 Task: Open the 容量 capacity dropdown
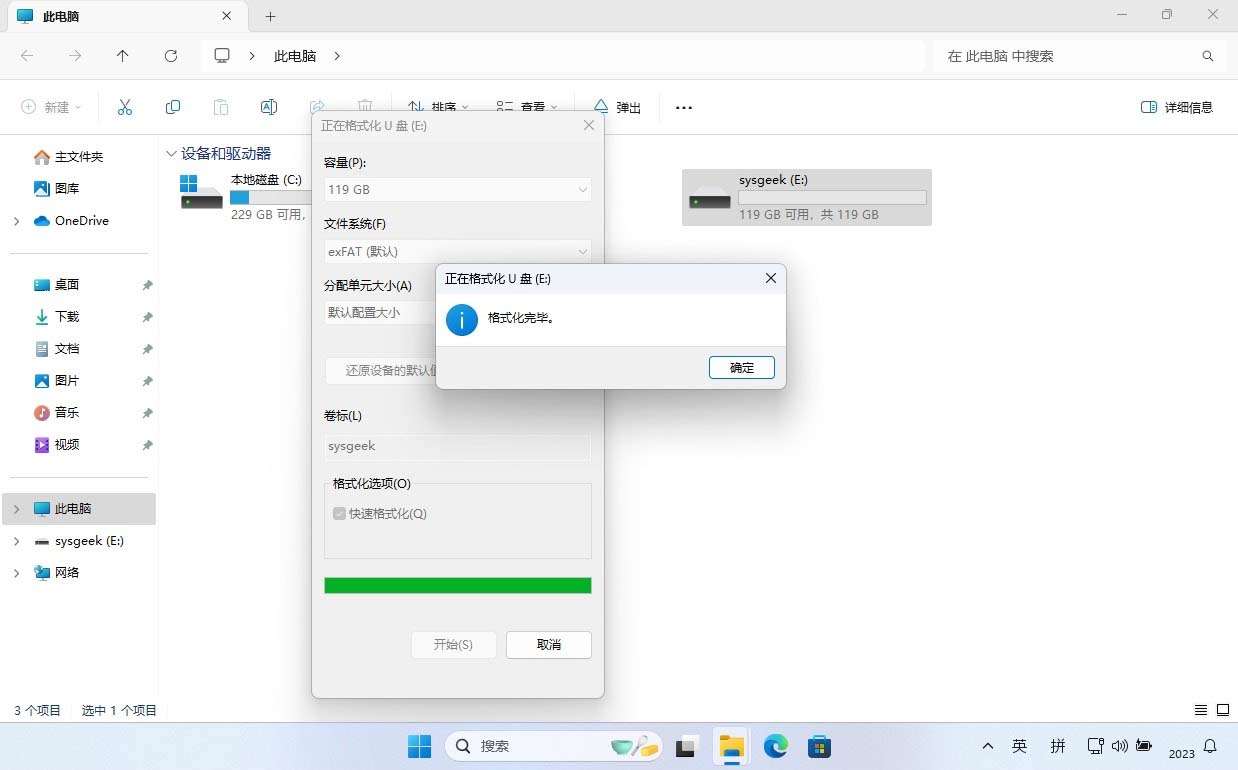pyautogui.click(x=457, y=189)
